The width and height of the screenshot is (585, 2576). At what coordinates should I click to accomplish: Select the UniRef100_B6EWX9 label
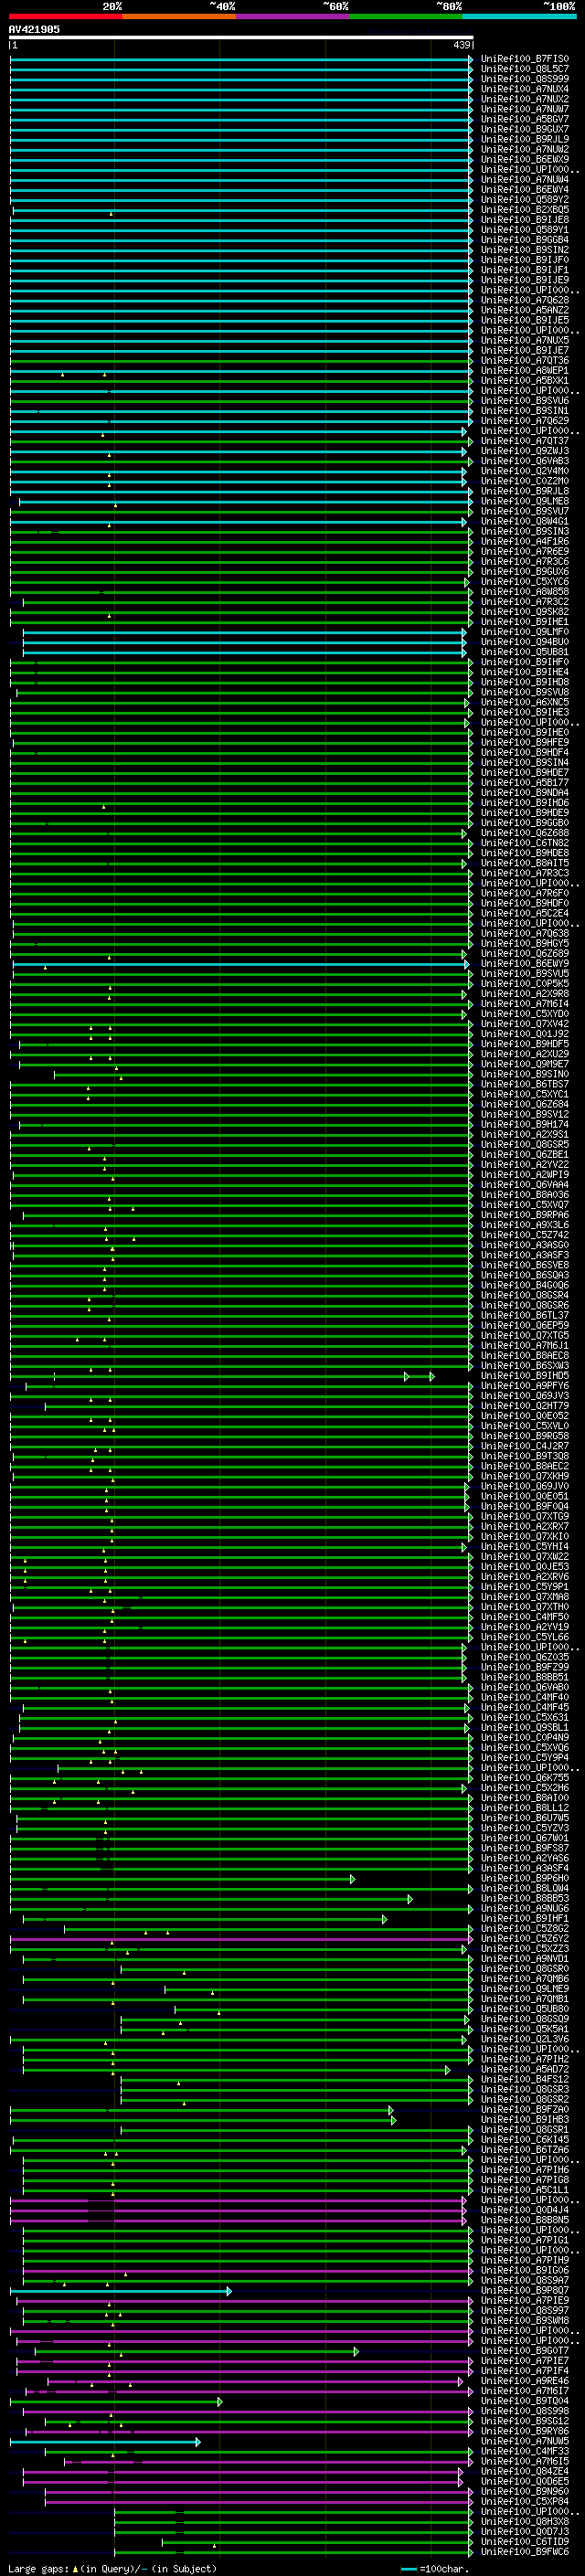(x=524, y=159)
